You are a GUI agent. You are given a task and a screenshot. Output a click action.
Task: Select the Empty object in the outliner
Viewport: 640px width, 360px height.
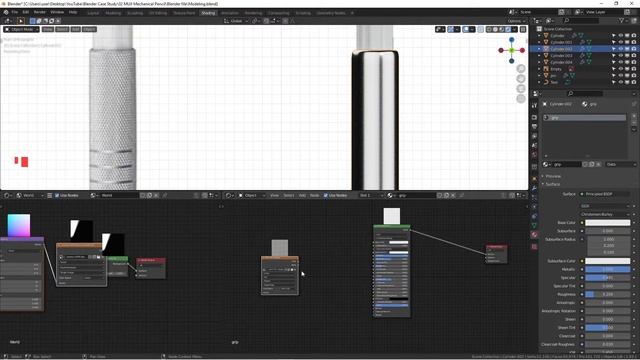[556, 69]
